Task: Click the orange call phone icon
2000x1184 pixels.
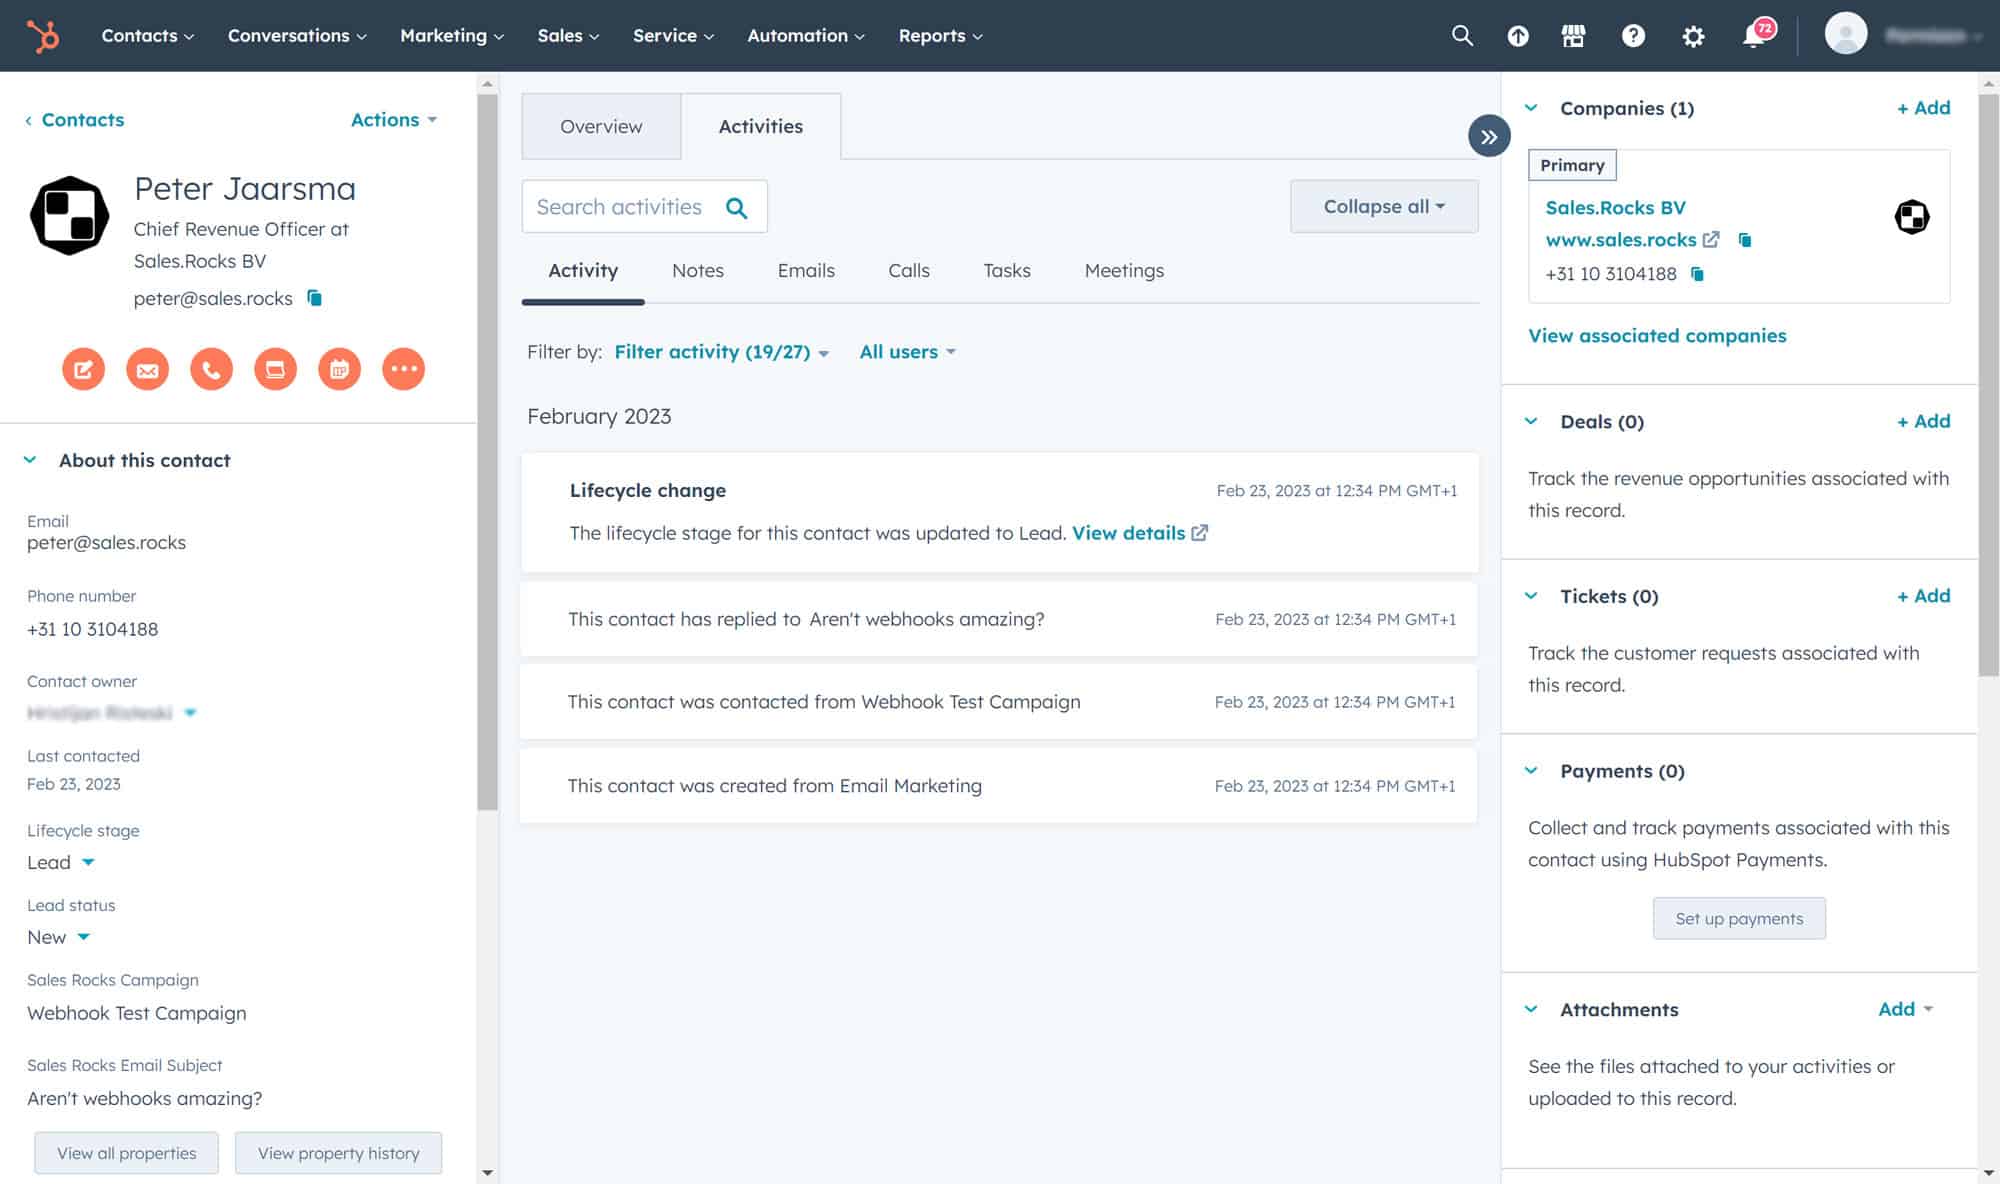Action: pos(211,369)
